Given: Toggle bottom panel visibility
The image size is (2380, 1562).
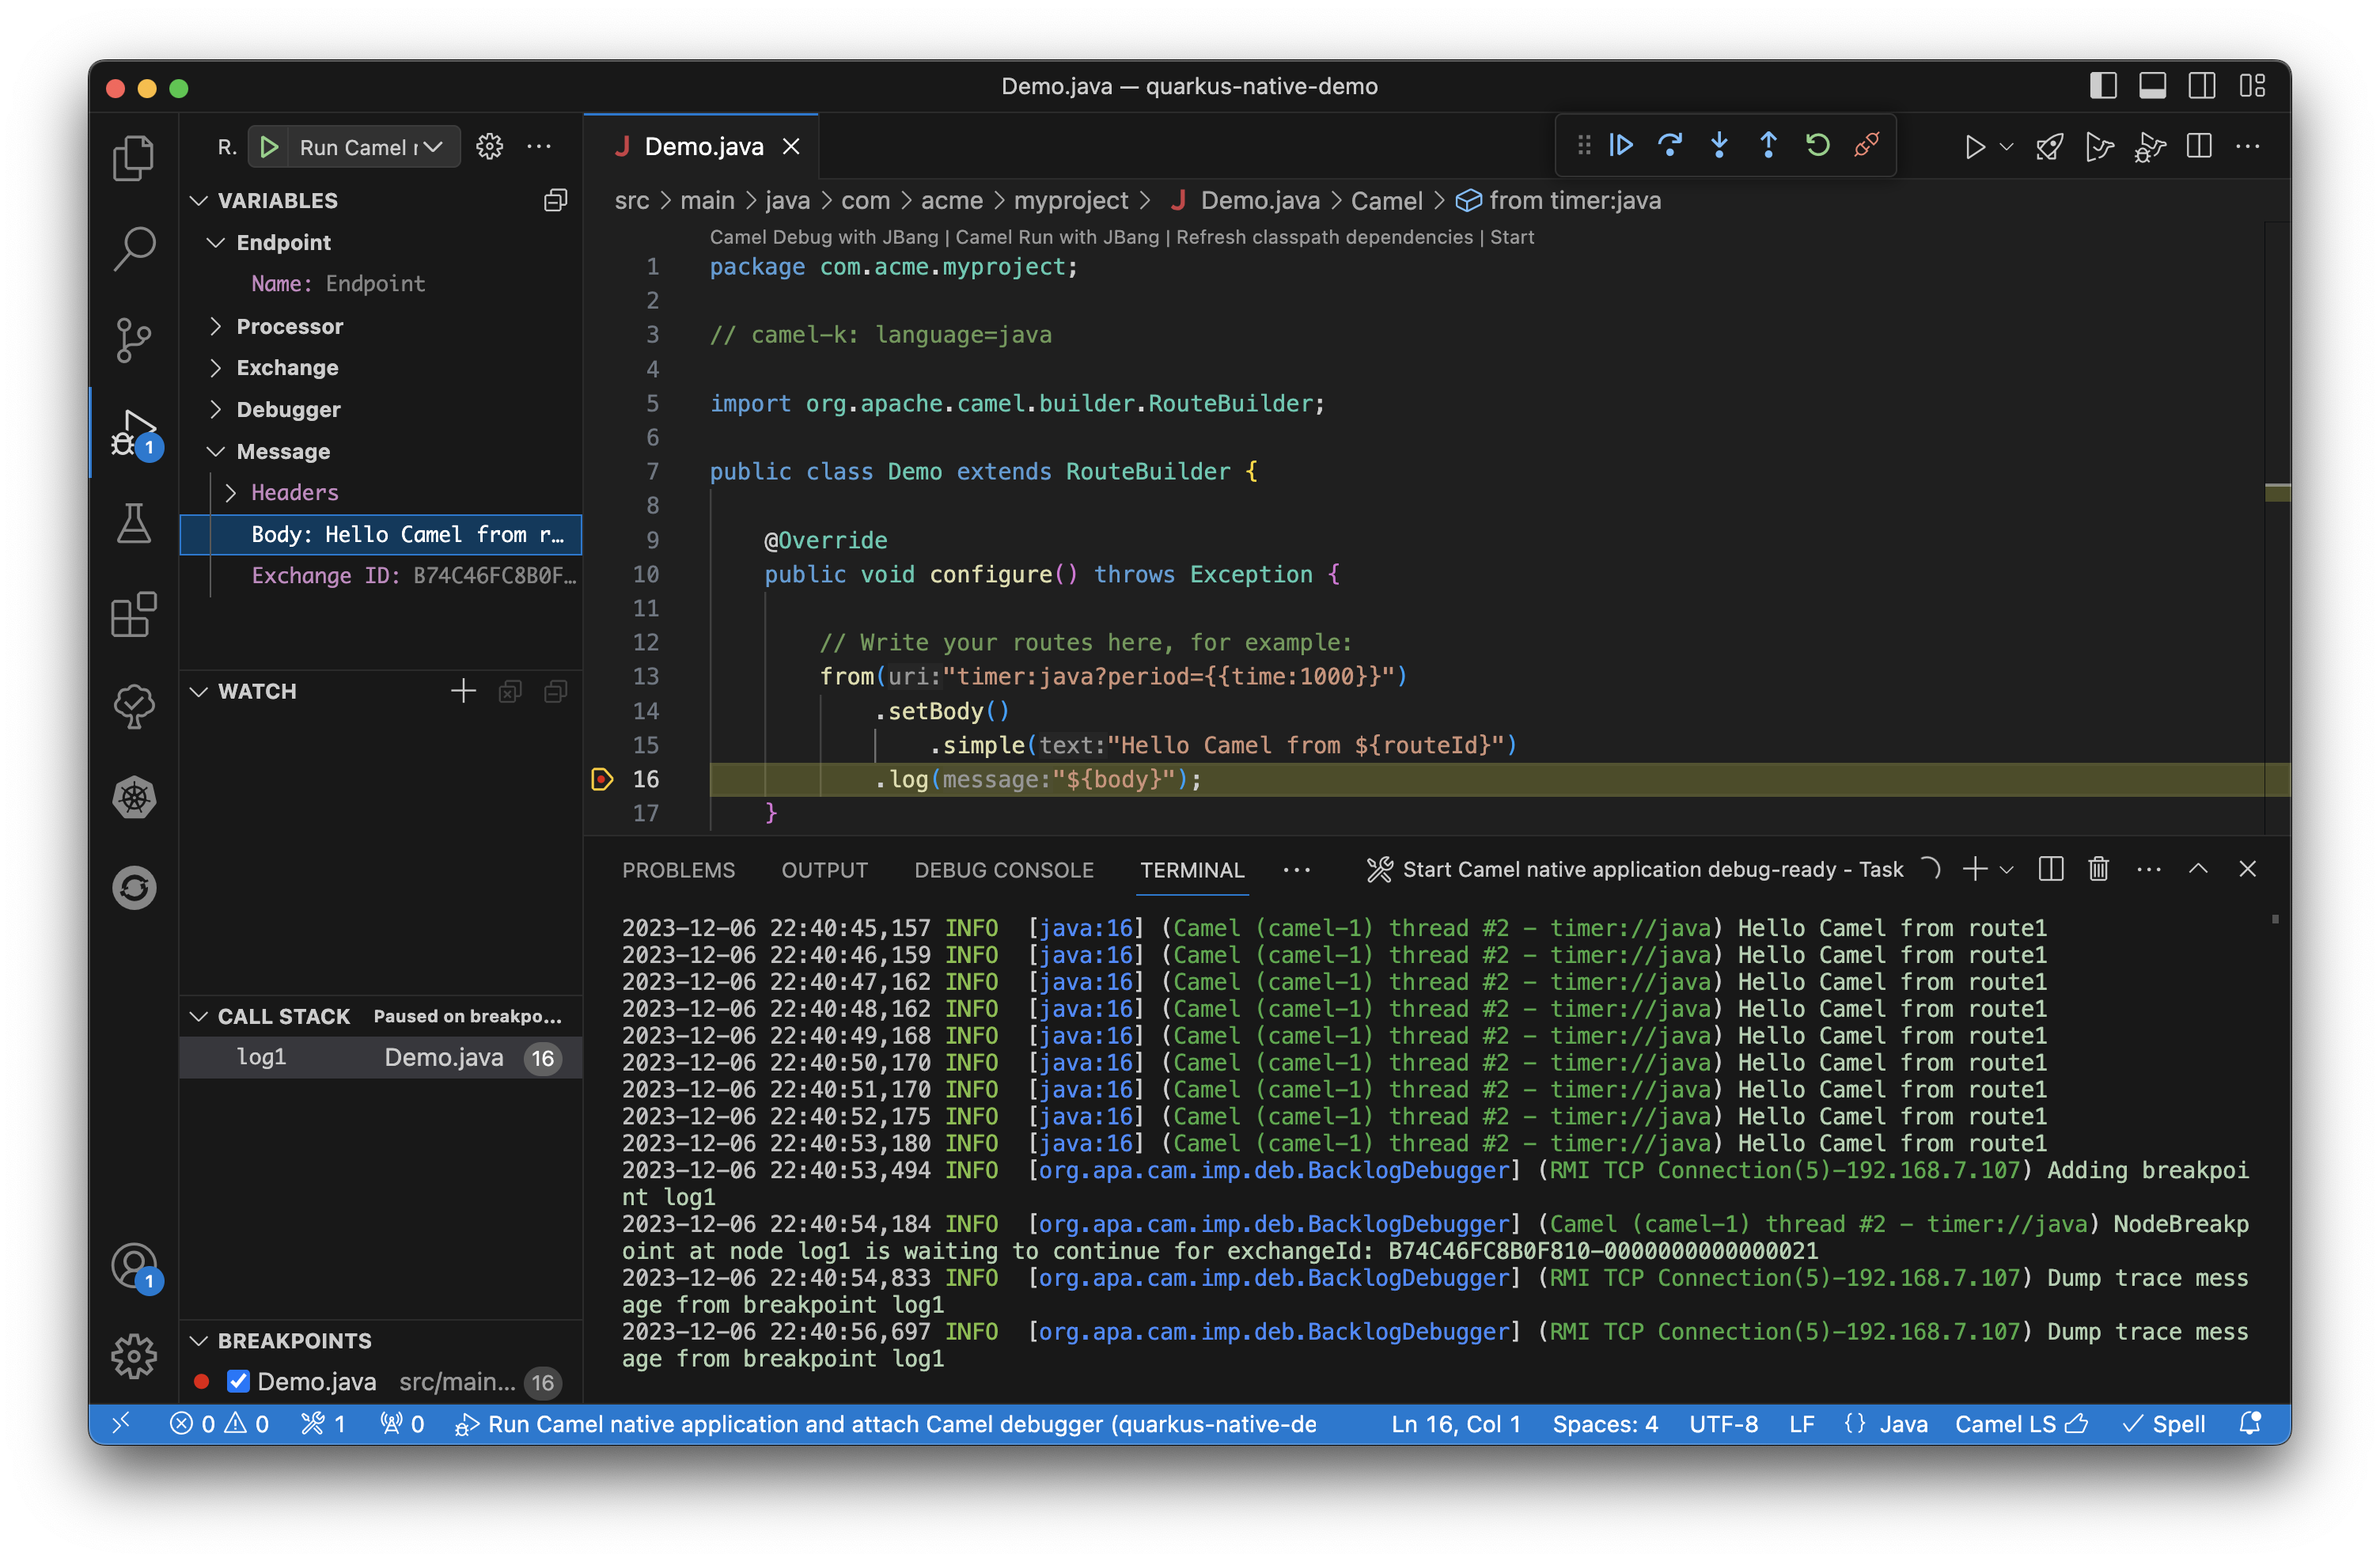Looking at the screenshot, I should (x=2152, y=86).
